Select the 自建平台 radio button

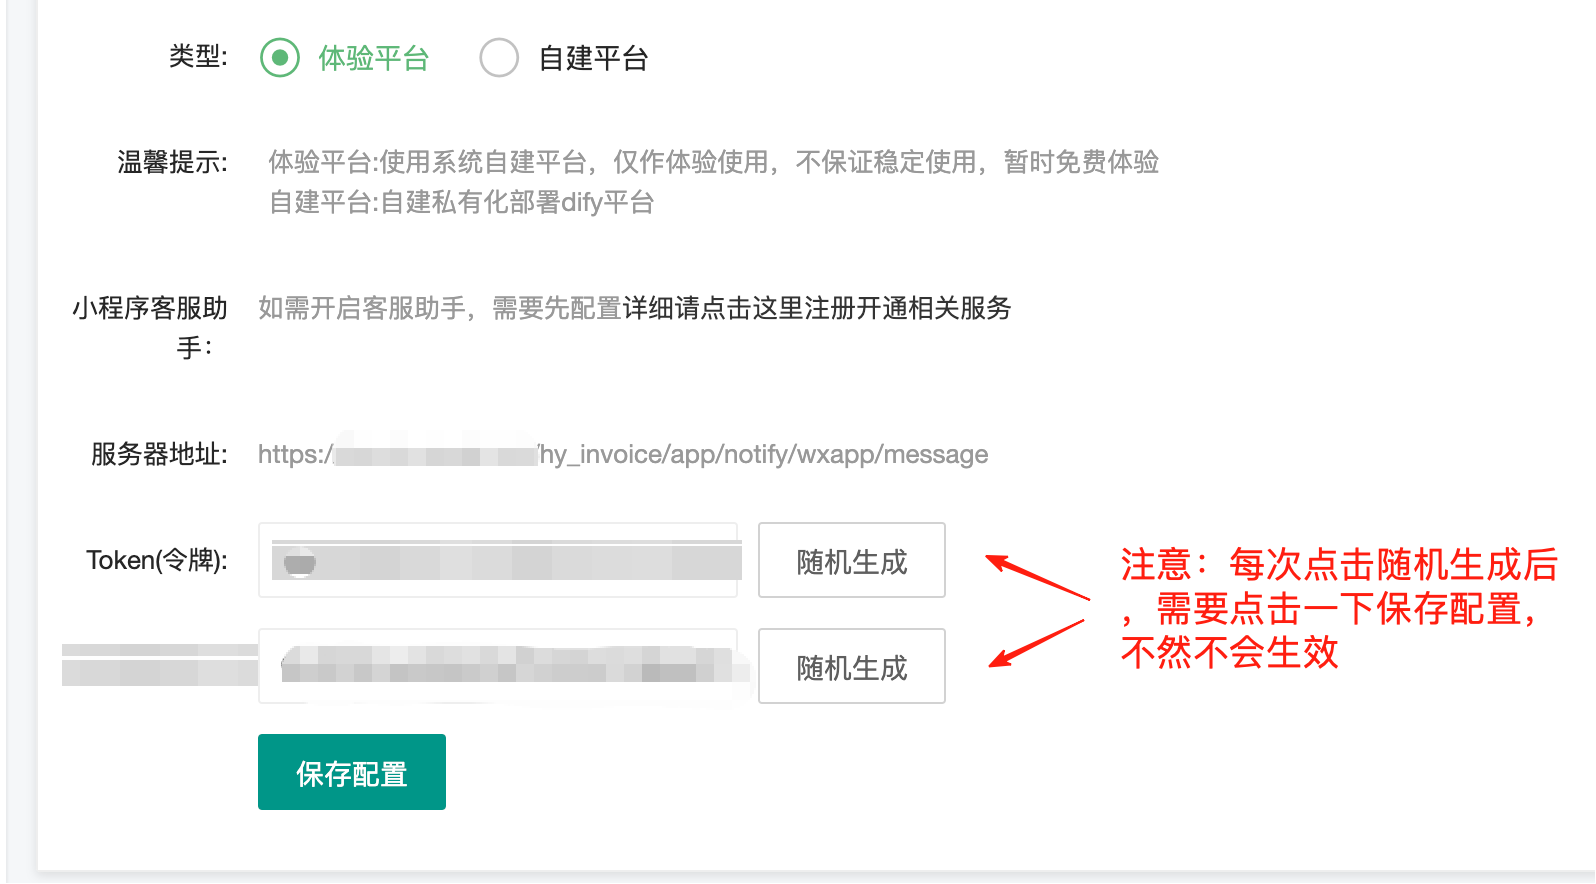click(x=499, y=58)
